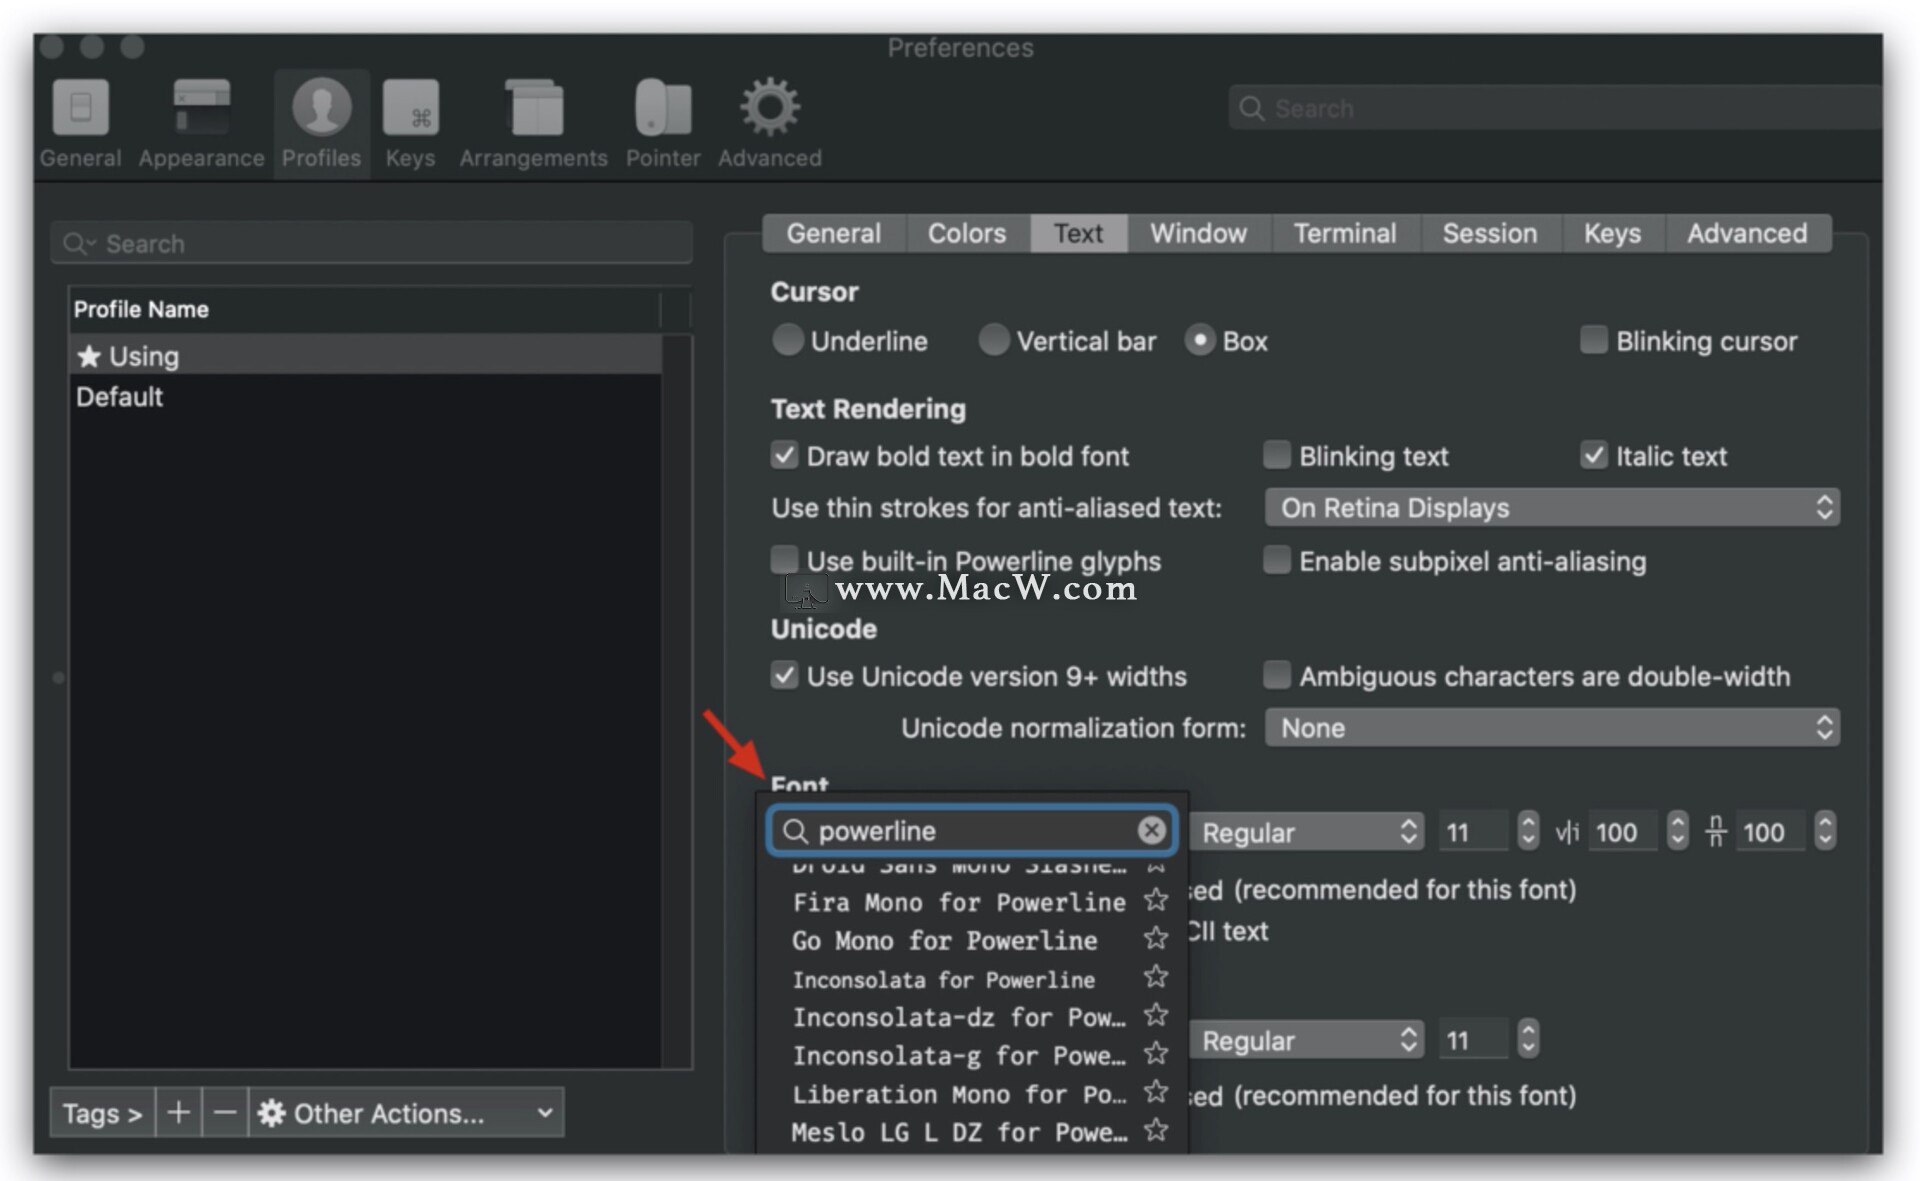The image size is (1920, 1181).
Task: Switch to the Colors tab
Action: point(966,233)
